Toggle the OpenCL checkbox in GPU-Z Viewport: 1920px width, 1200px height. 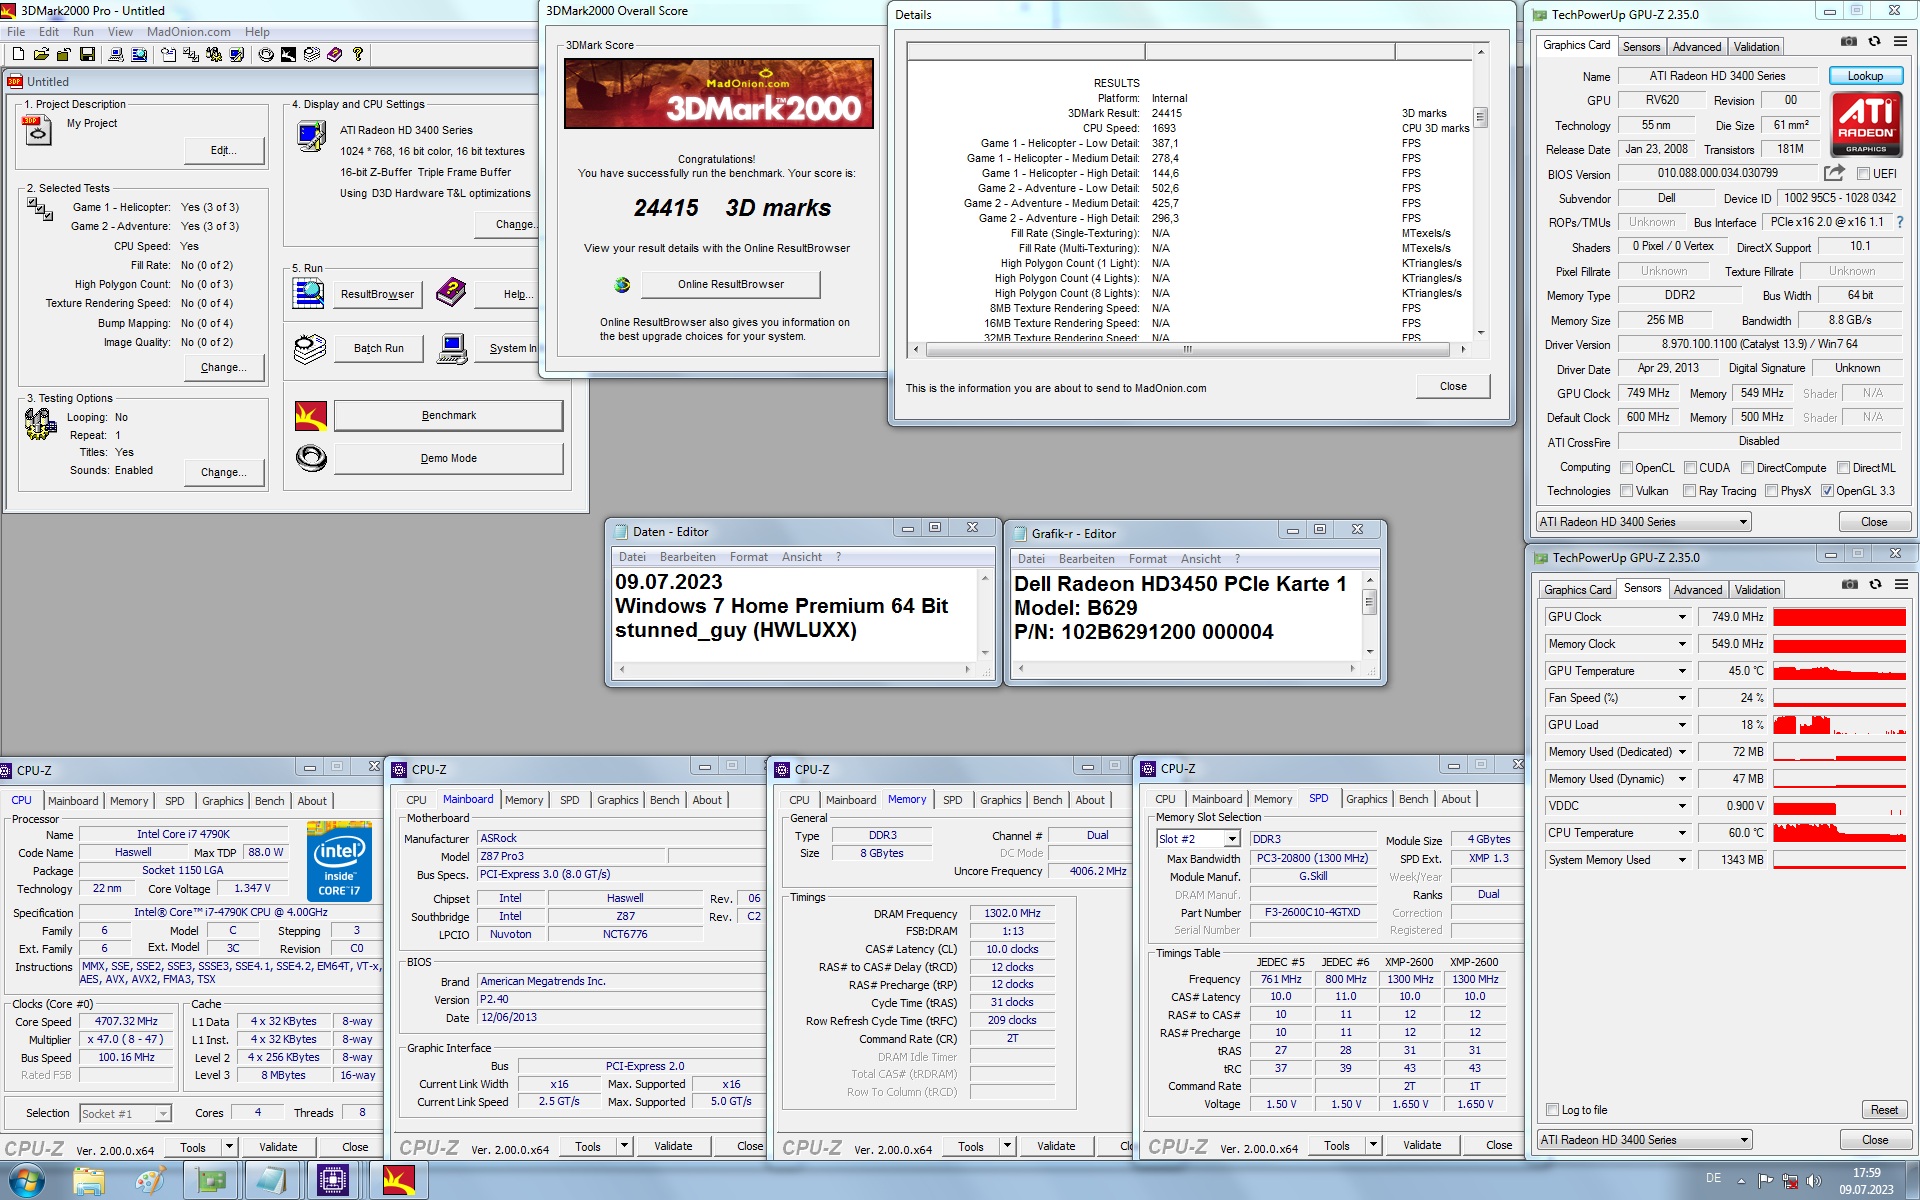(x=1627, y=468)
